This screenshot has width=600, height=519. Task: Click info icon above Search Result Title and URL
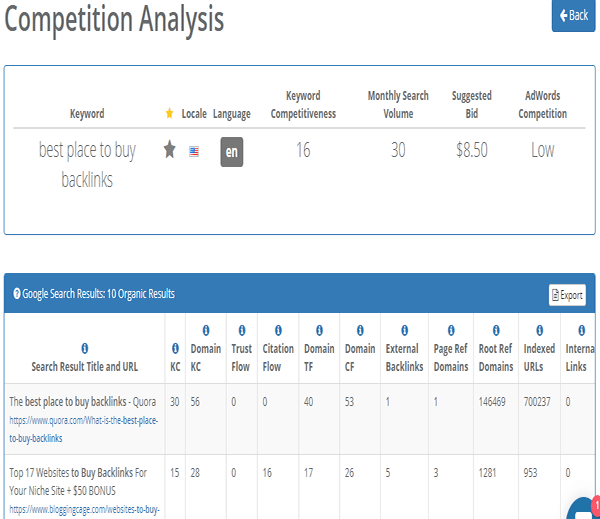click(x=85, y=348)
